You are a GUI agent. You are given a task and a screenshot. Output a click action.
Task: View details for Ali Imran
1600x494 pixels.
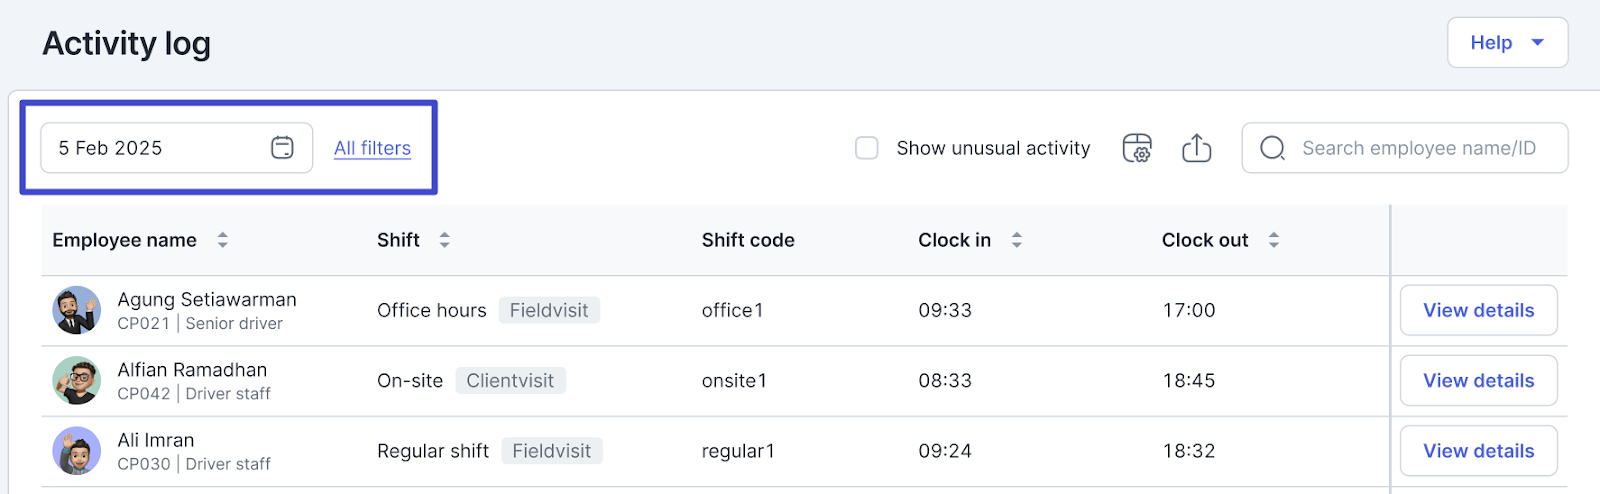[1478, 451]
